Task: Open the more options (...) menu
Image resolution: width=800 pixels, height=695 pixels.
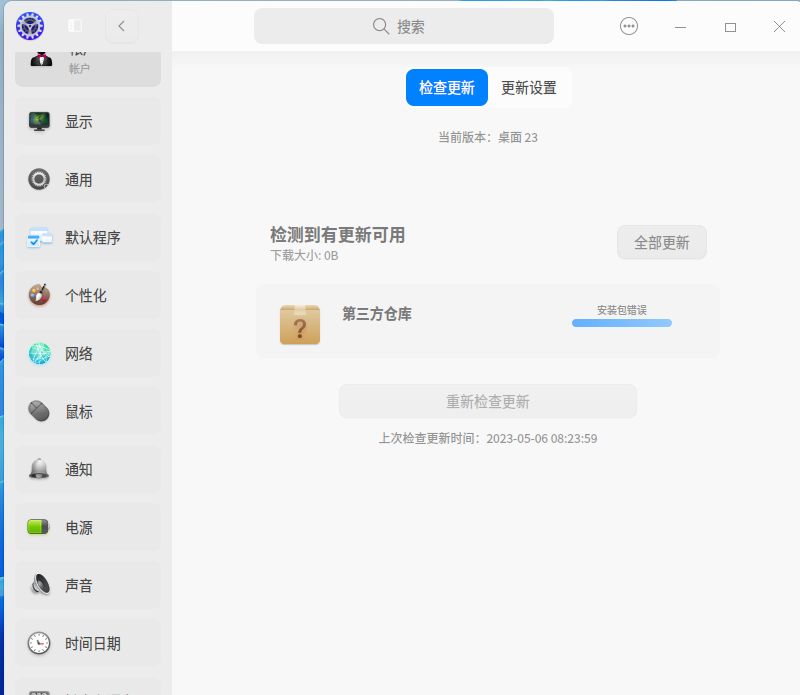Action: point(628,26)
